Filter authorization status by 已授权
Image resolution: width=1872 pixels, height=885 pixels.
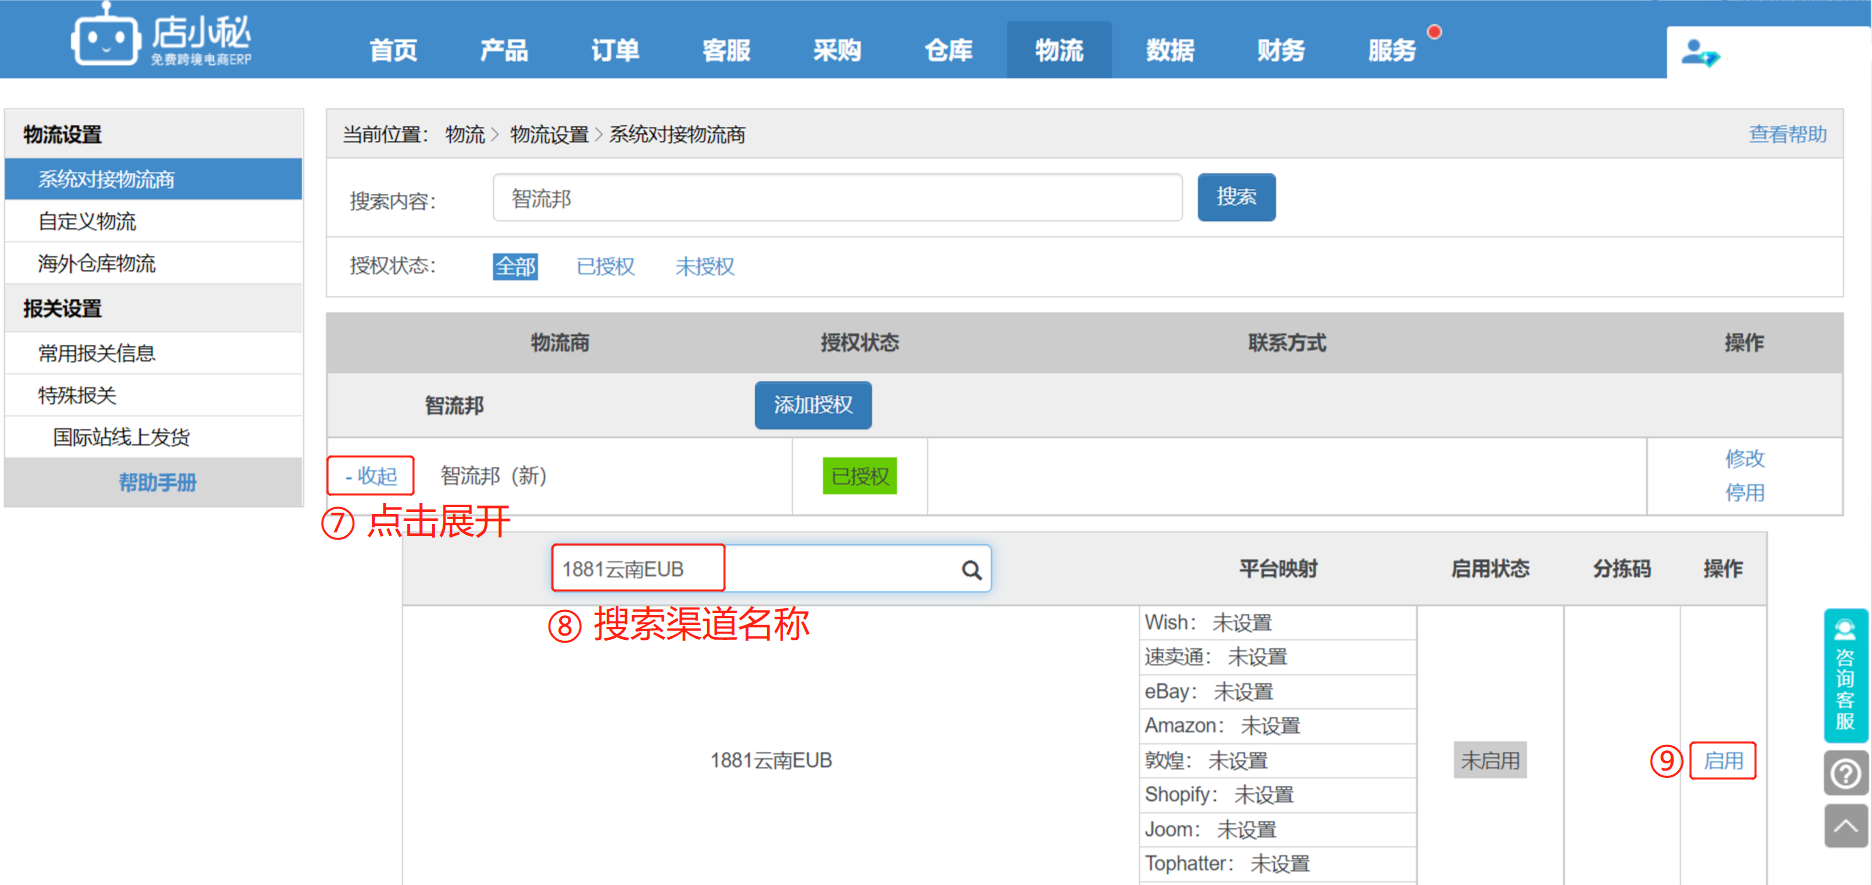tap(606, 267)
